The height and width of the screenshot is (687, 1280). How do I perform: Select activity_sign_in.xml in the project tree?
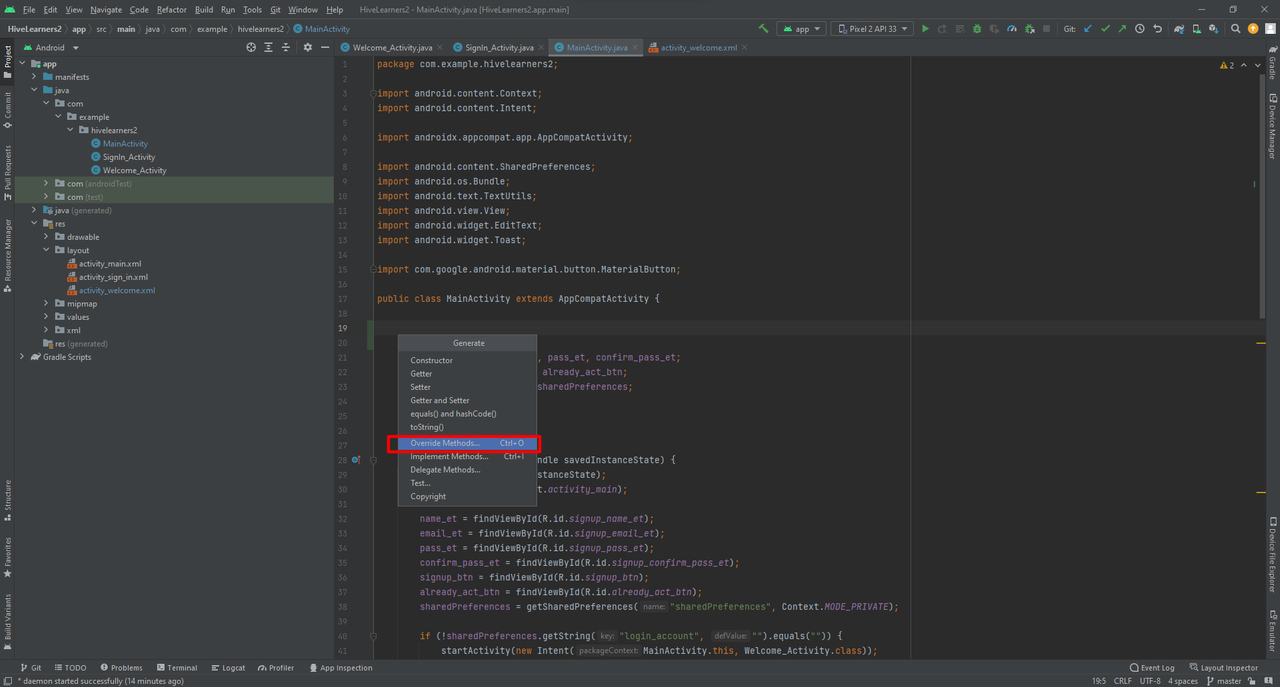113,277
